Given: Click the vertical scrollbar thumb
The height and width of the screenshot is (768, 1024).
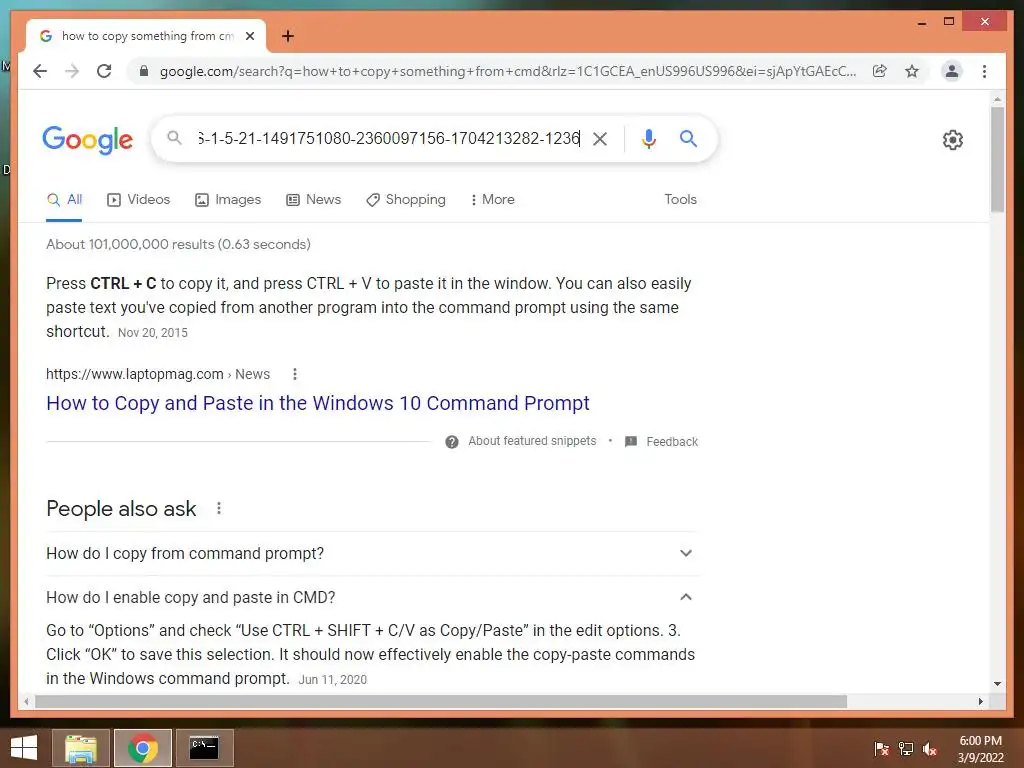Looking at the screenshot, I should click(997, 159).
